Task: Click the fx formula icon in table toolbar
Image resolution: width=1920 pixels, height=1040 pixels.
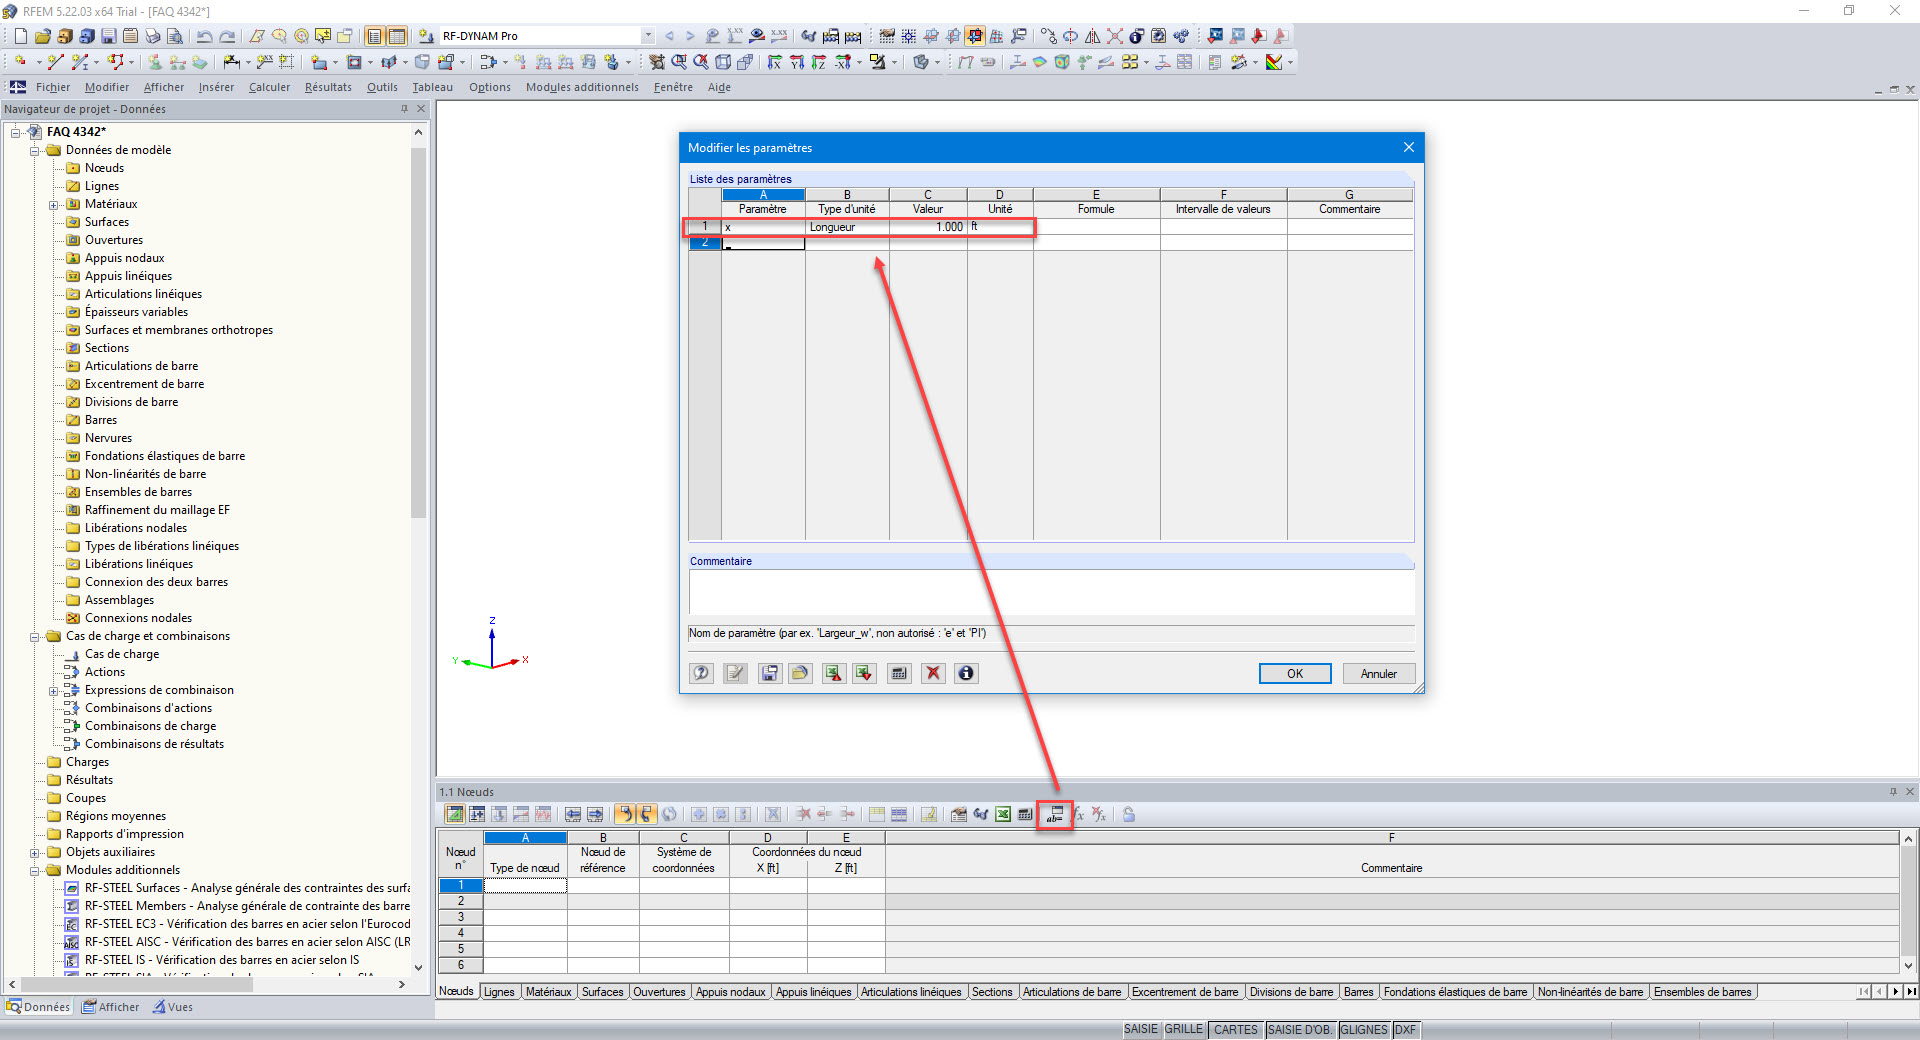Action: point(1078,815)
